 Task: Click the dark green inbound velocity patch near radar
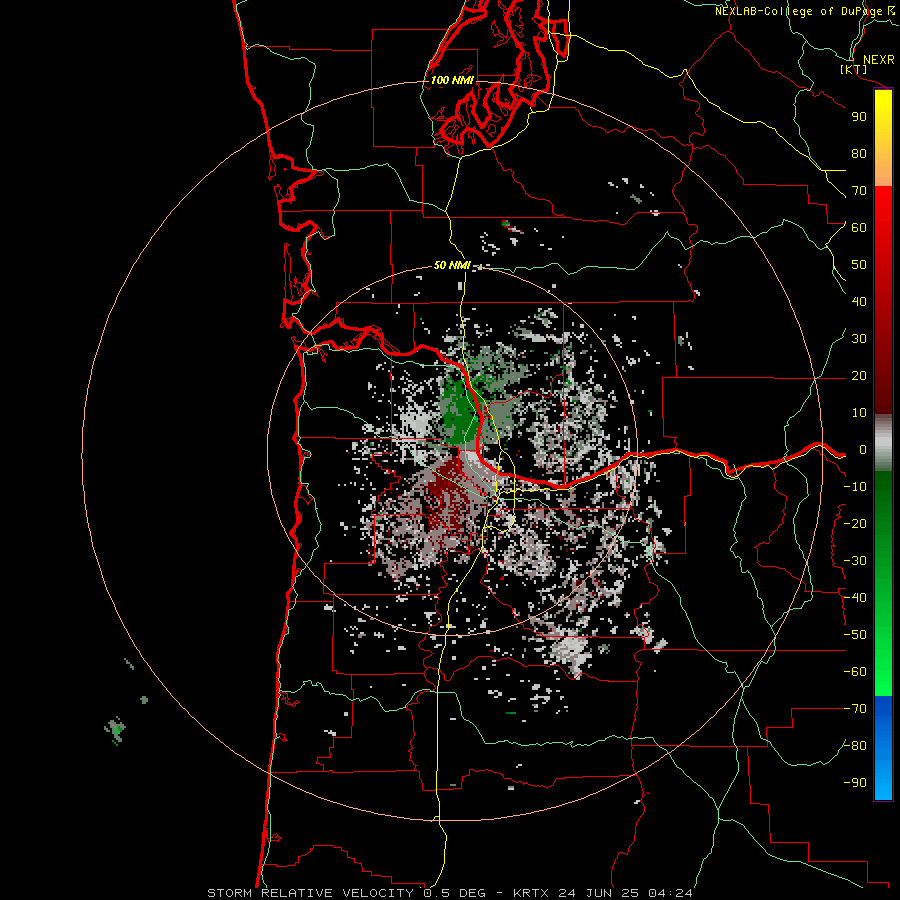pos(459,414)
